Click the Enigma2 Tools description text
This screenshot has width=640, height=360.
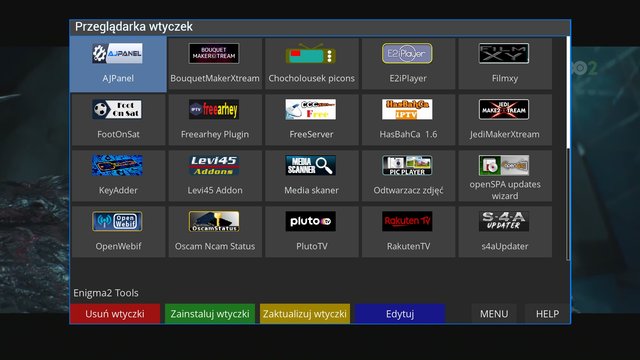pyautogui.click(x=106, y=293)
